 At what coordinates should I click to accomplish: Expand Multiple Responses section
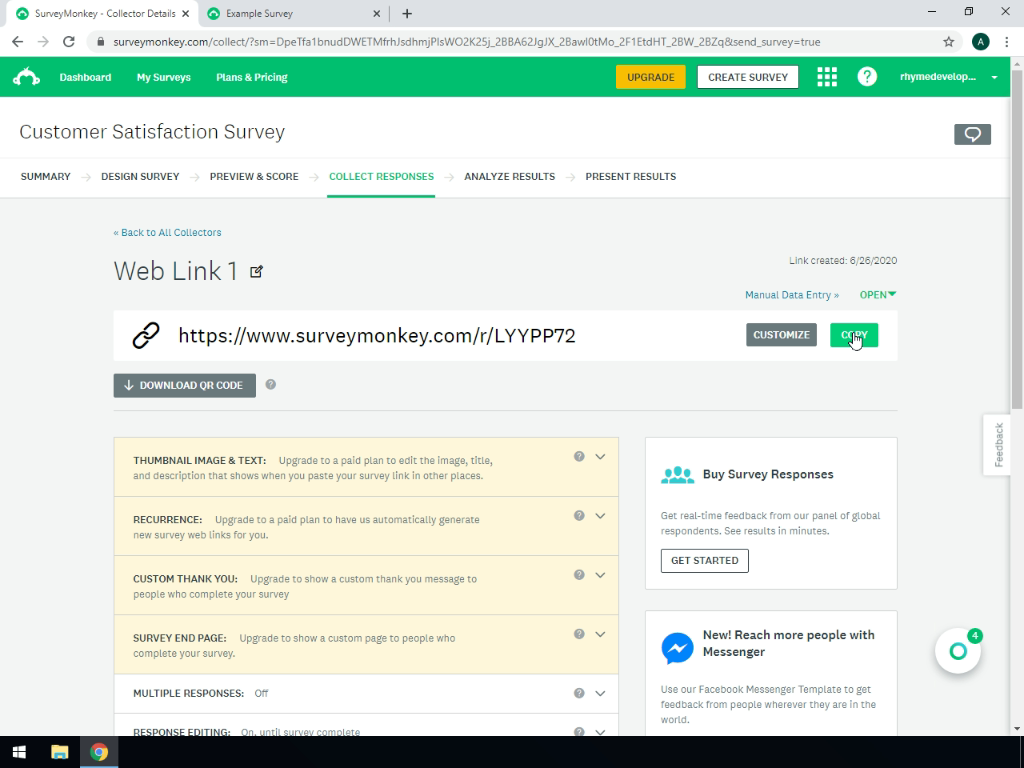[x=600, y=694]
